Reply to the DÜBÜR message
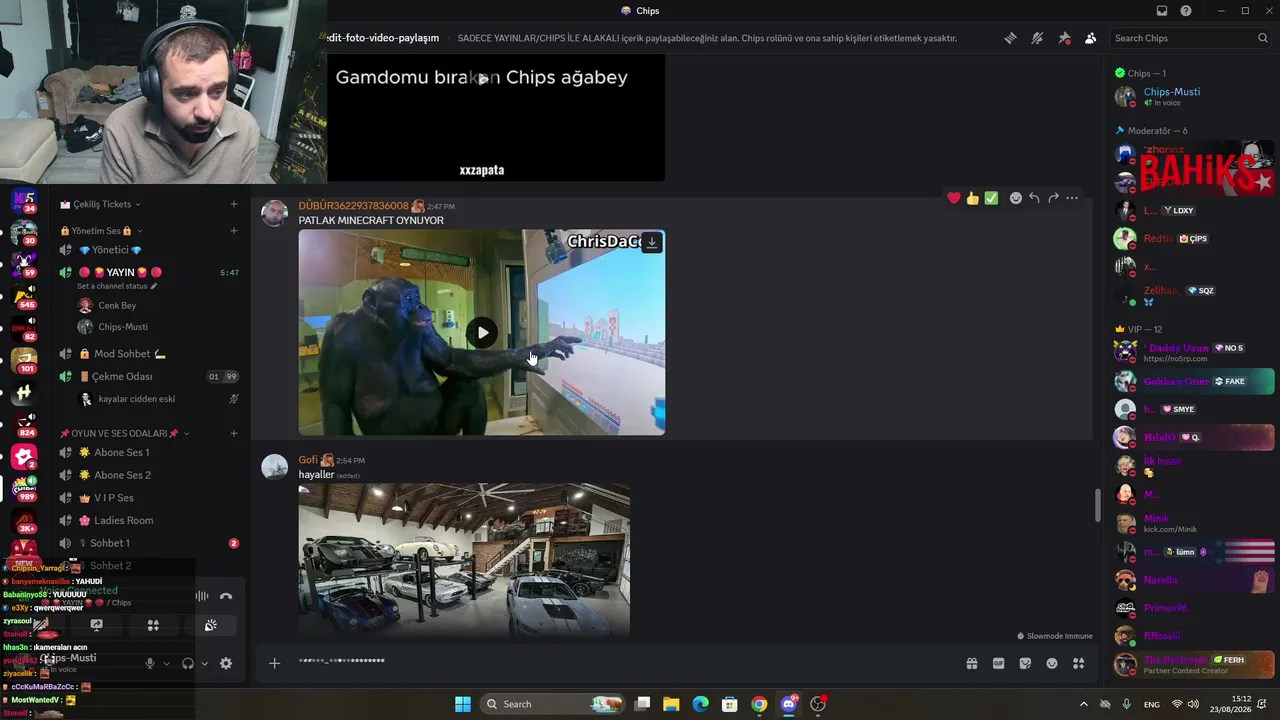This screenshot has height=720, width=1280. tap(1034, 198)
